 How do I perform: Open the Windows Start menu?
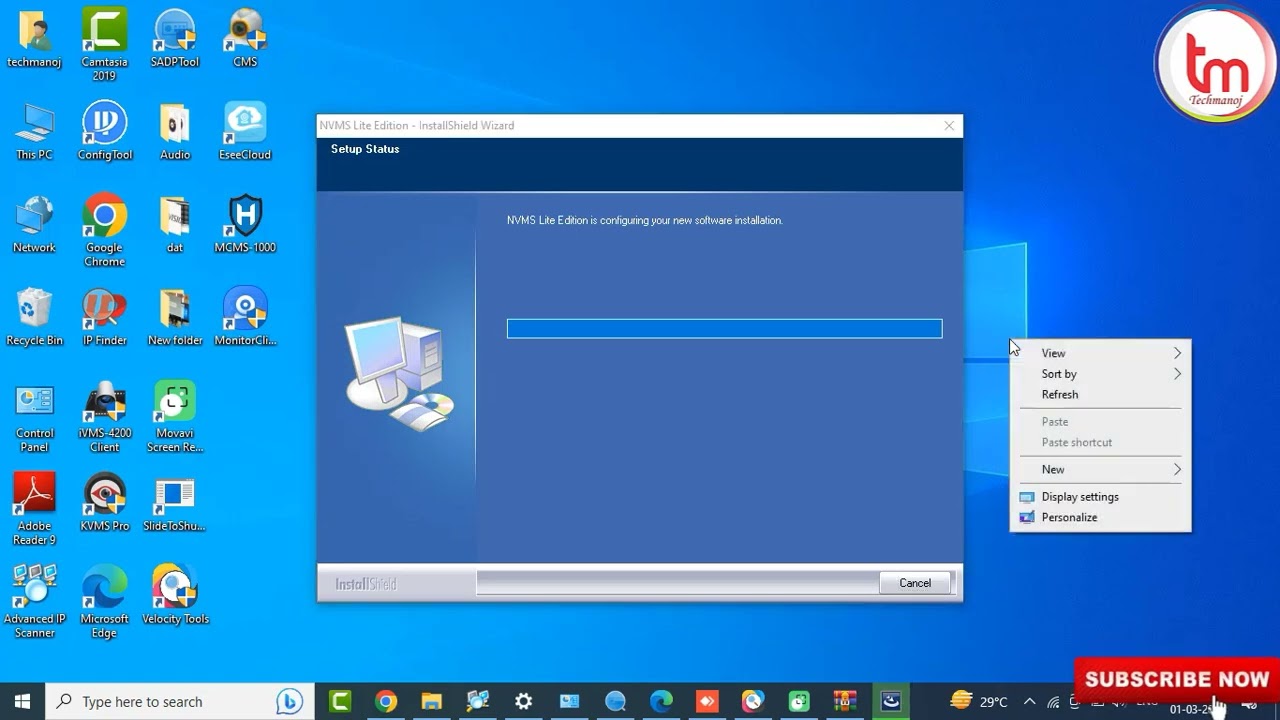click(x=22, y=701)
